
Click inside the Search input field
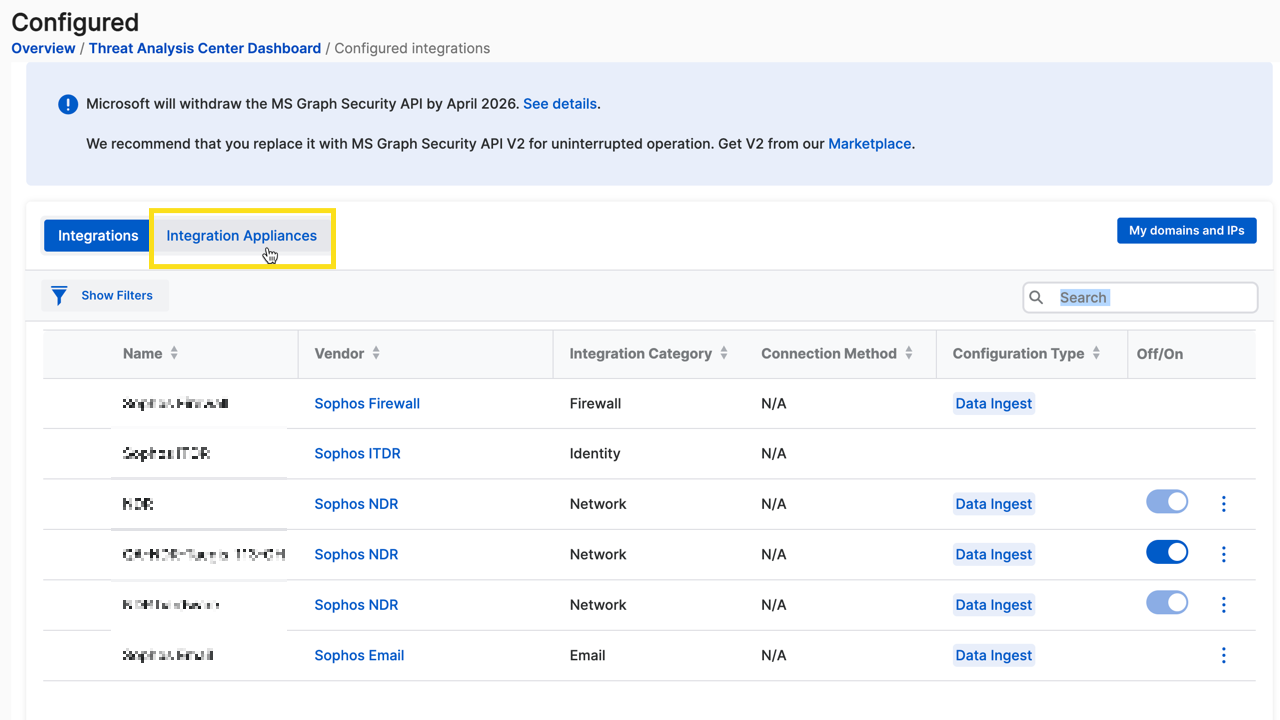click(x=1140, y=297)
